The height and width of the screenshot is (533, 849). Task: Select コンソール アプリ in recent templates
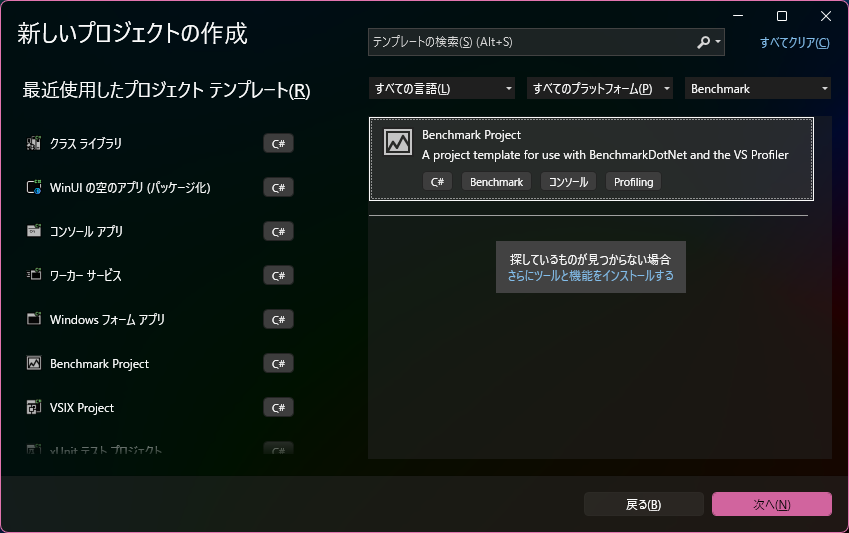click(160, 231)
